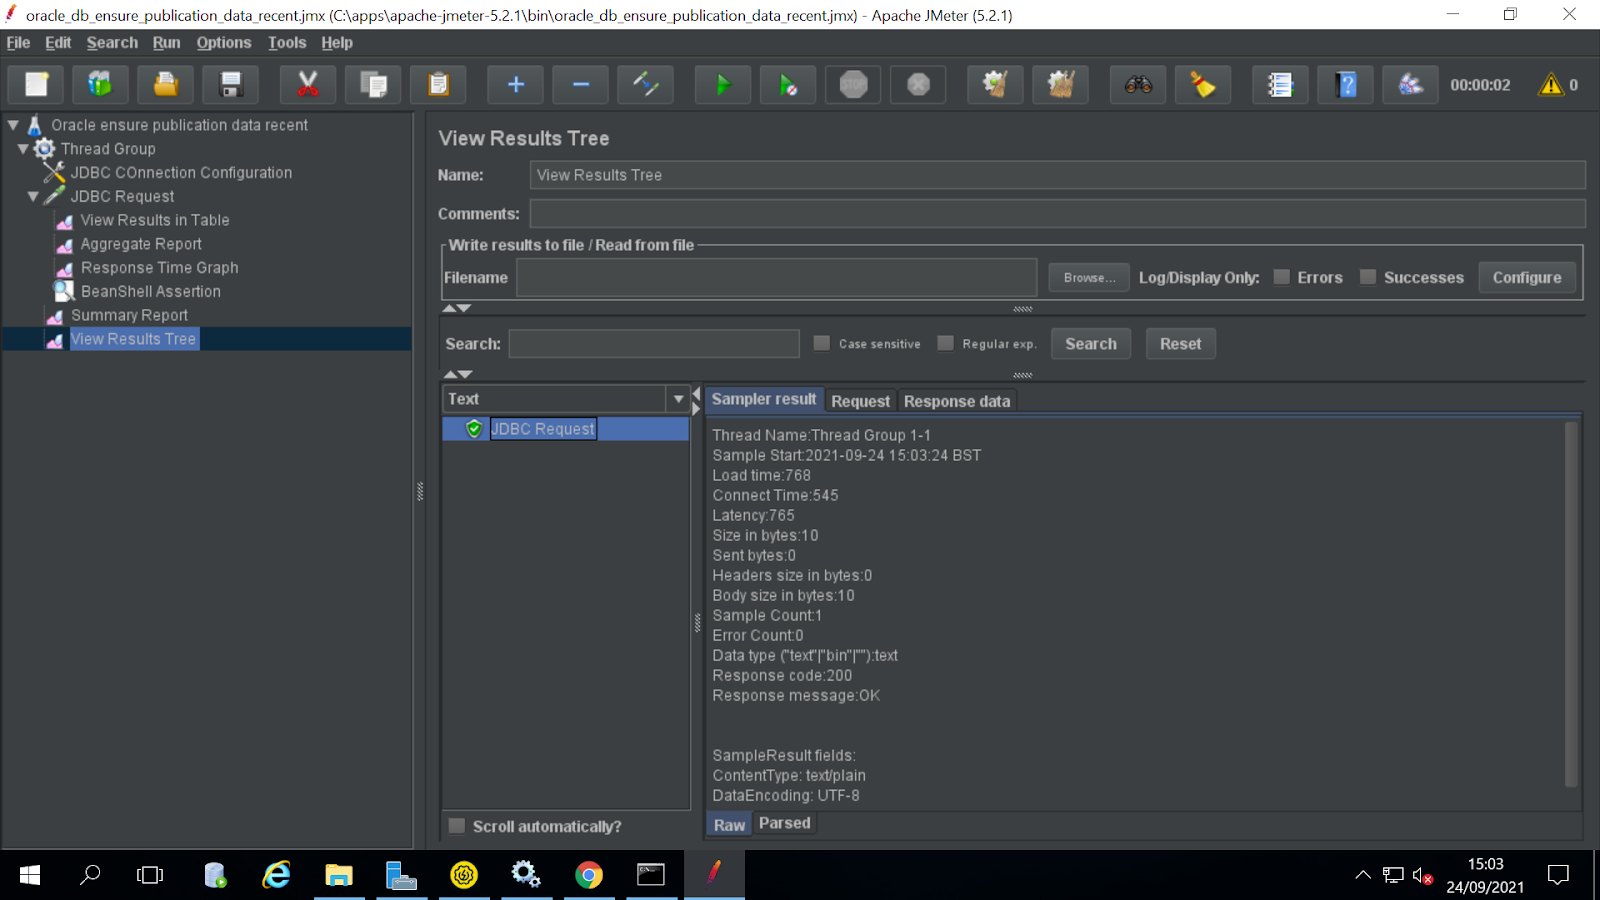This screenshot has width=1600, height=900.
Task: Save the test plan with floppy icon
Action: tap(231, 85)
